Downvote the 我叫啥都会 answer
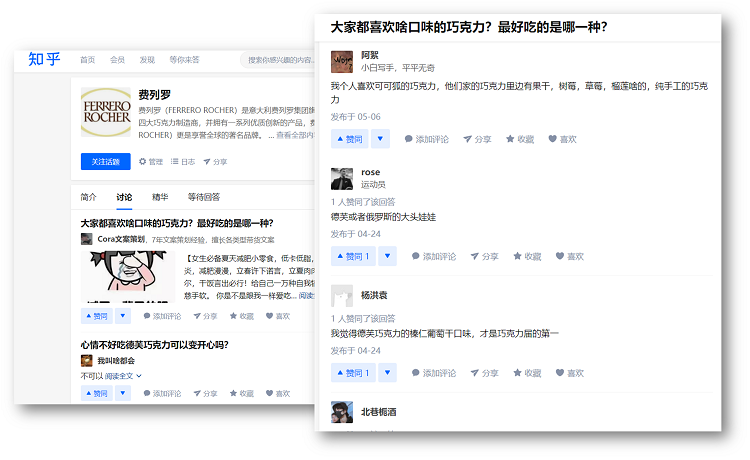Viewport: 750px width, 460px height. (123, 394)
